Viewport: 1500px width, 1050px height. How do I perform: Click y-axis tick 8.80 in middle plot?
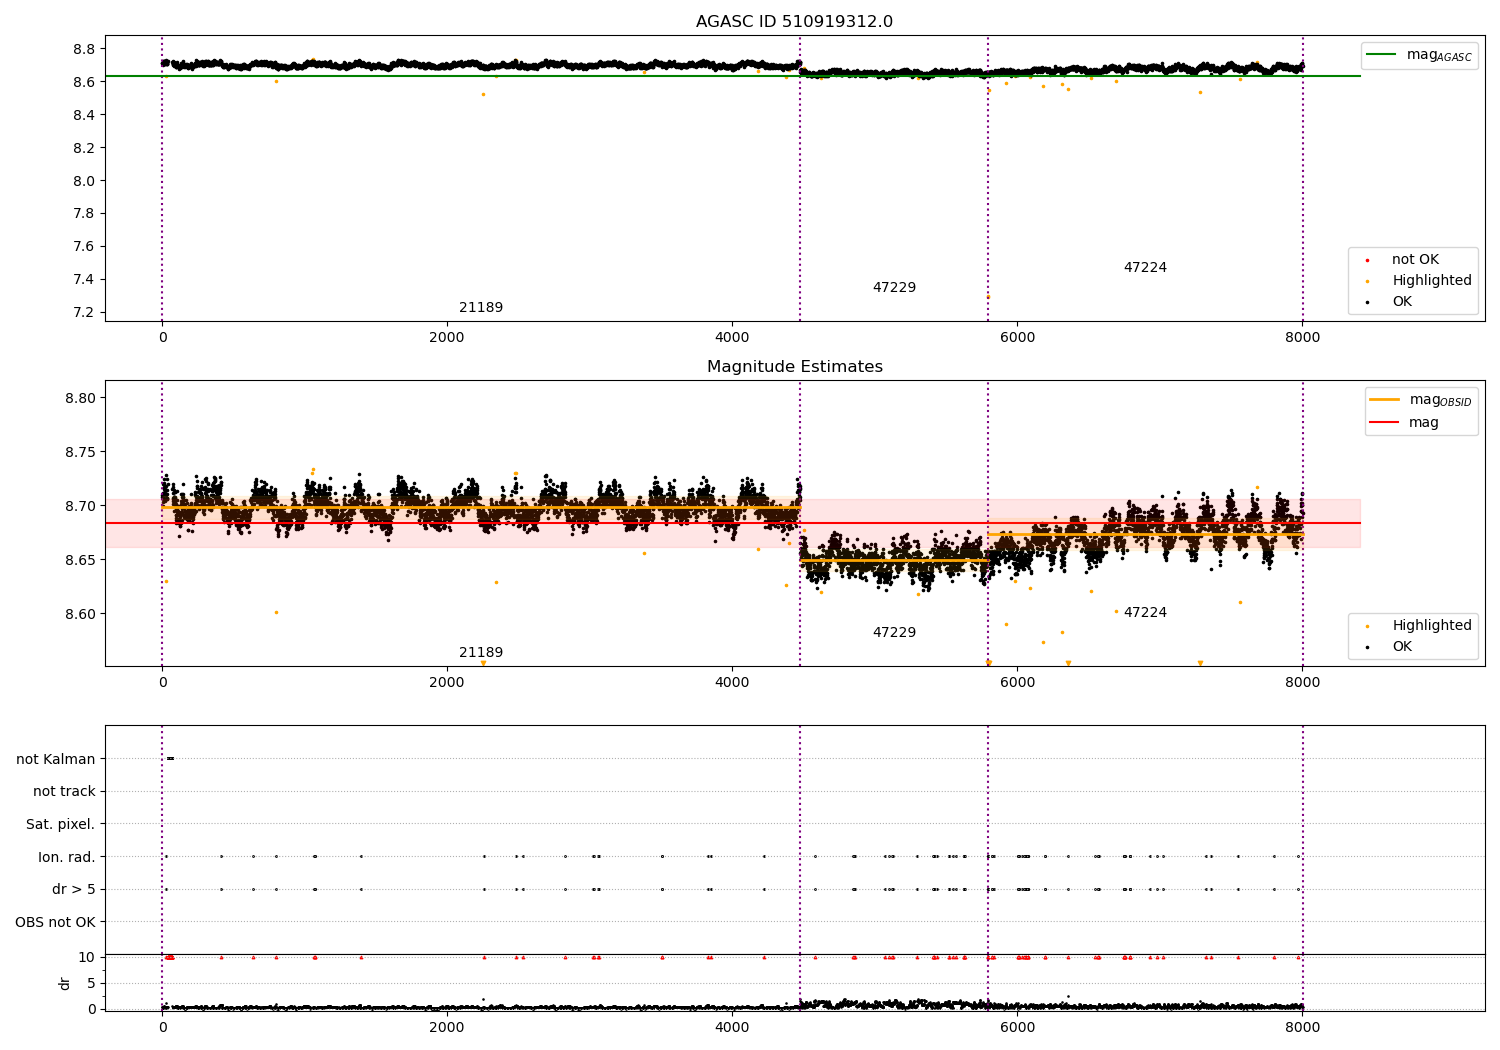coord(80,398)
